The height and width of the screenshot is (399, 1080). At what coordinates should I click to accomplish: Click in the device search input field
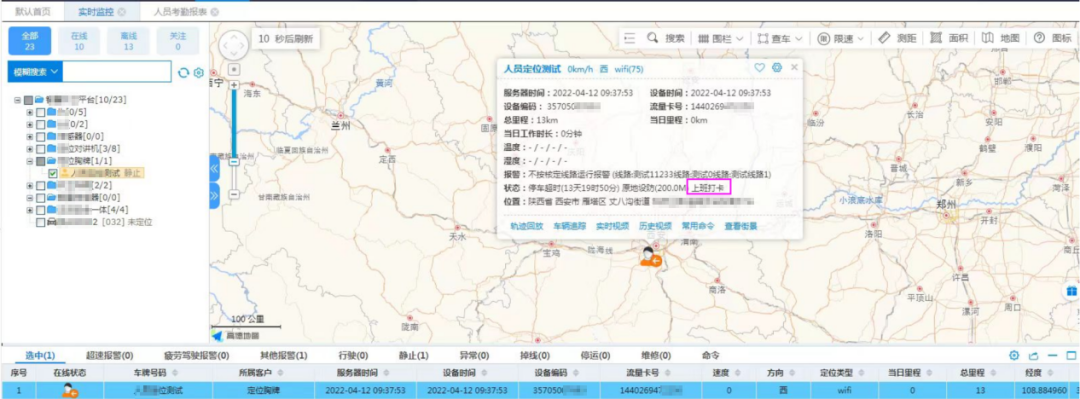coord(116,72)
